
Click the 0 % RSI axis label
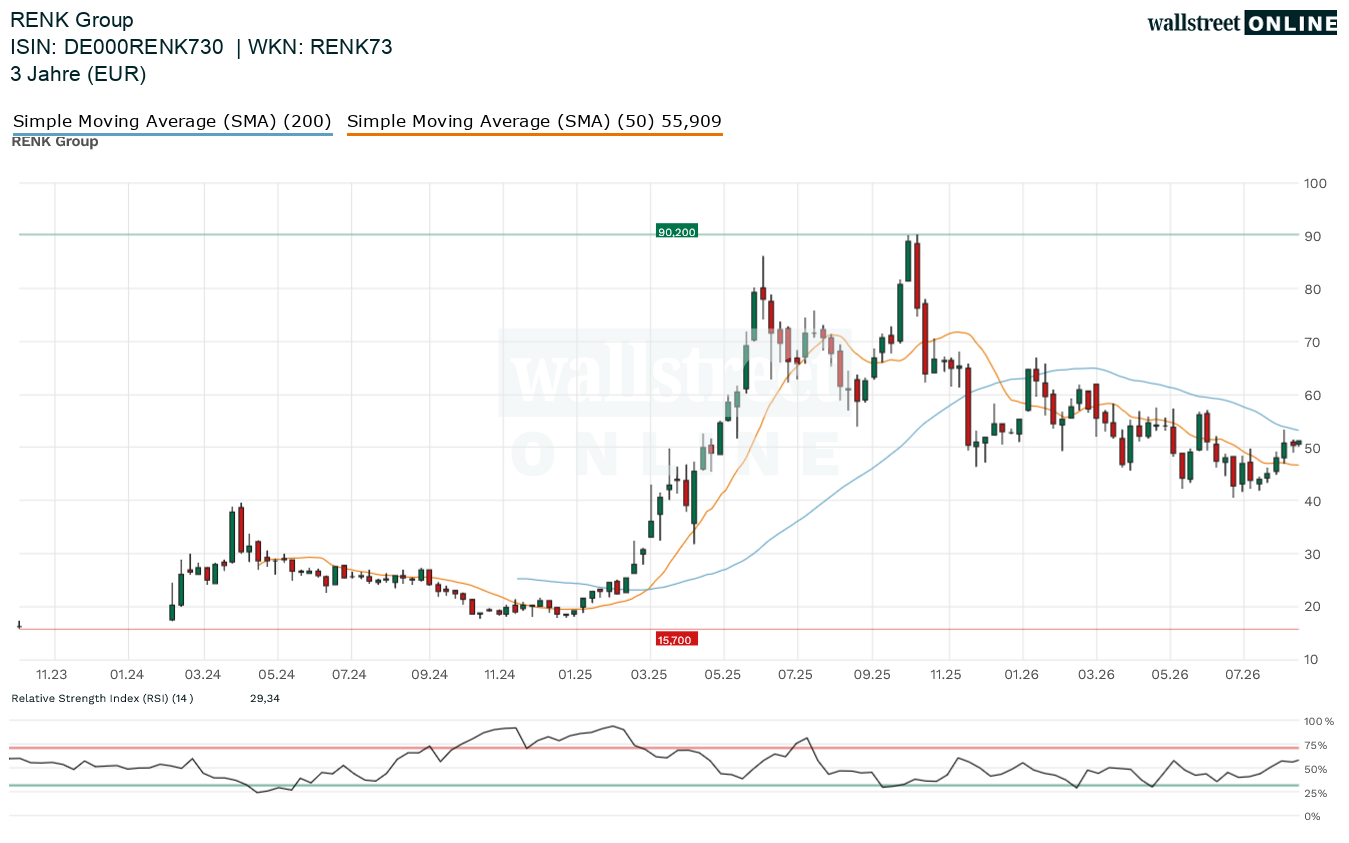[1313, 817]
